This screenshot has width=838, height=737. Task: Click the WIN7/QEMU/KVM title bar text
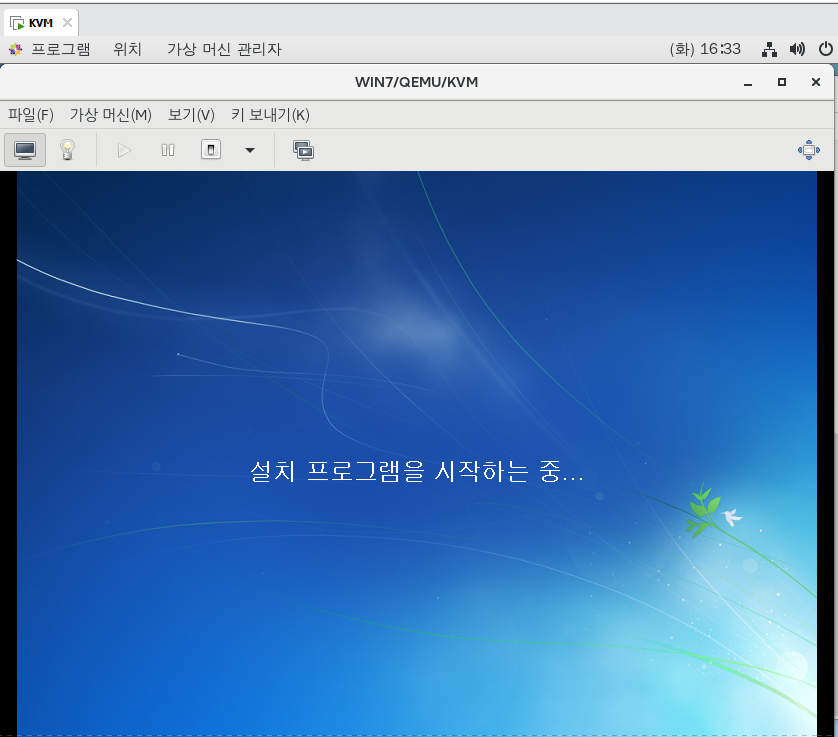coord(416,82)
